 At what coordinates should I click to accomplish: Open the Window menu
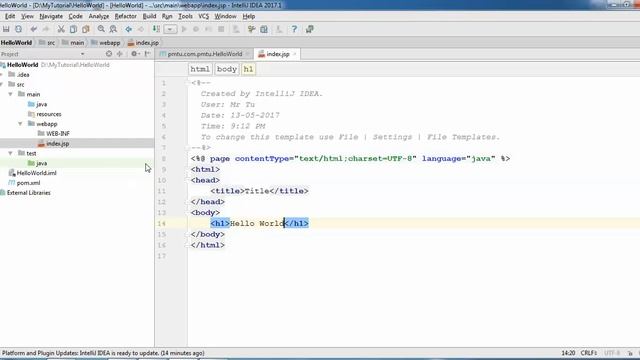click(225, 16)
